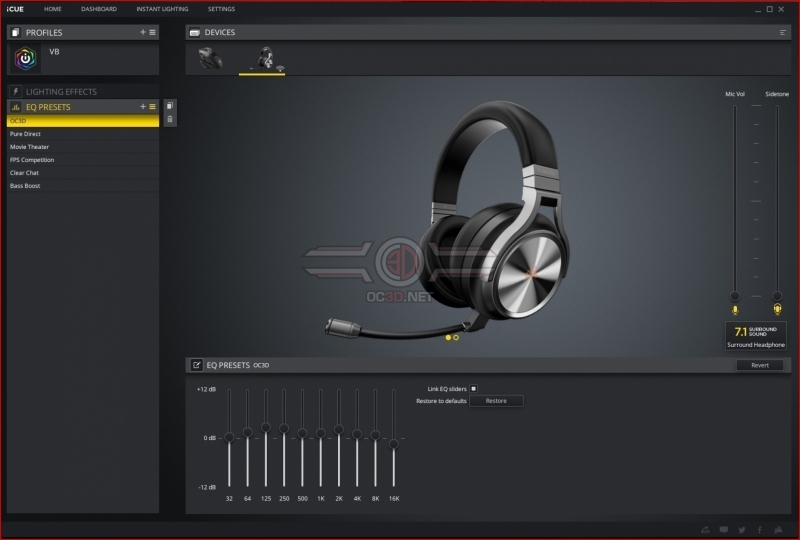Click the VB profile name
Screen dimensions: 800x540
coord(54,52)
